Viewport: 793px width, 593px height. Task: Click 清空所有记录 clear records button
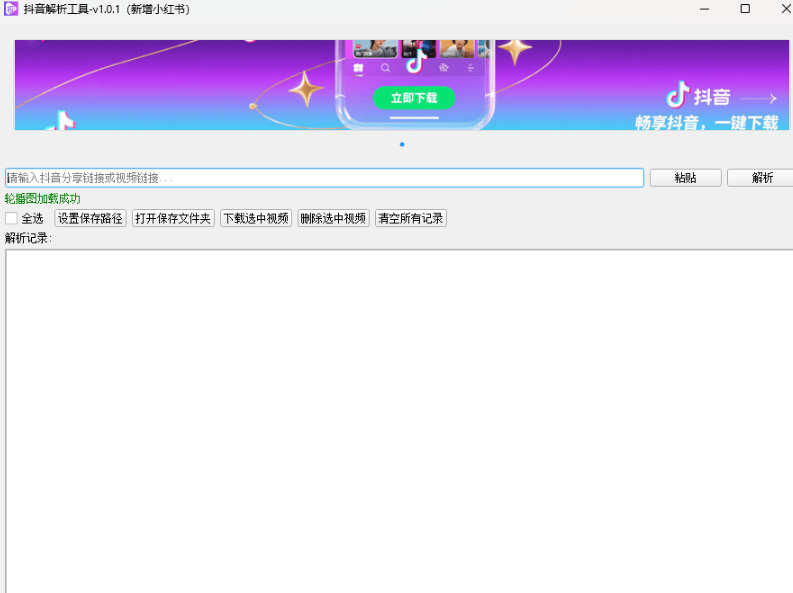tap(411, 218)
